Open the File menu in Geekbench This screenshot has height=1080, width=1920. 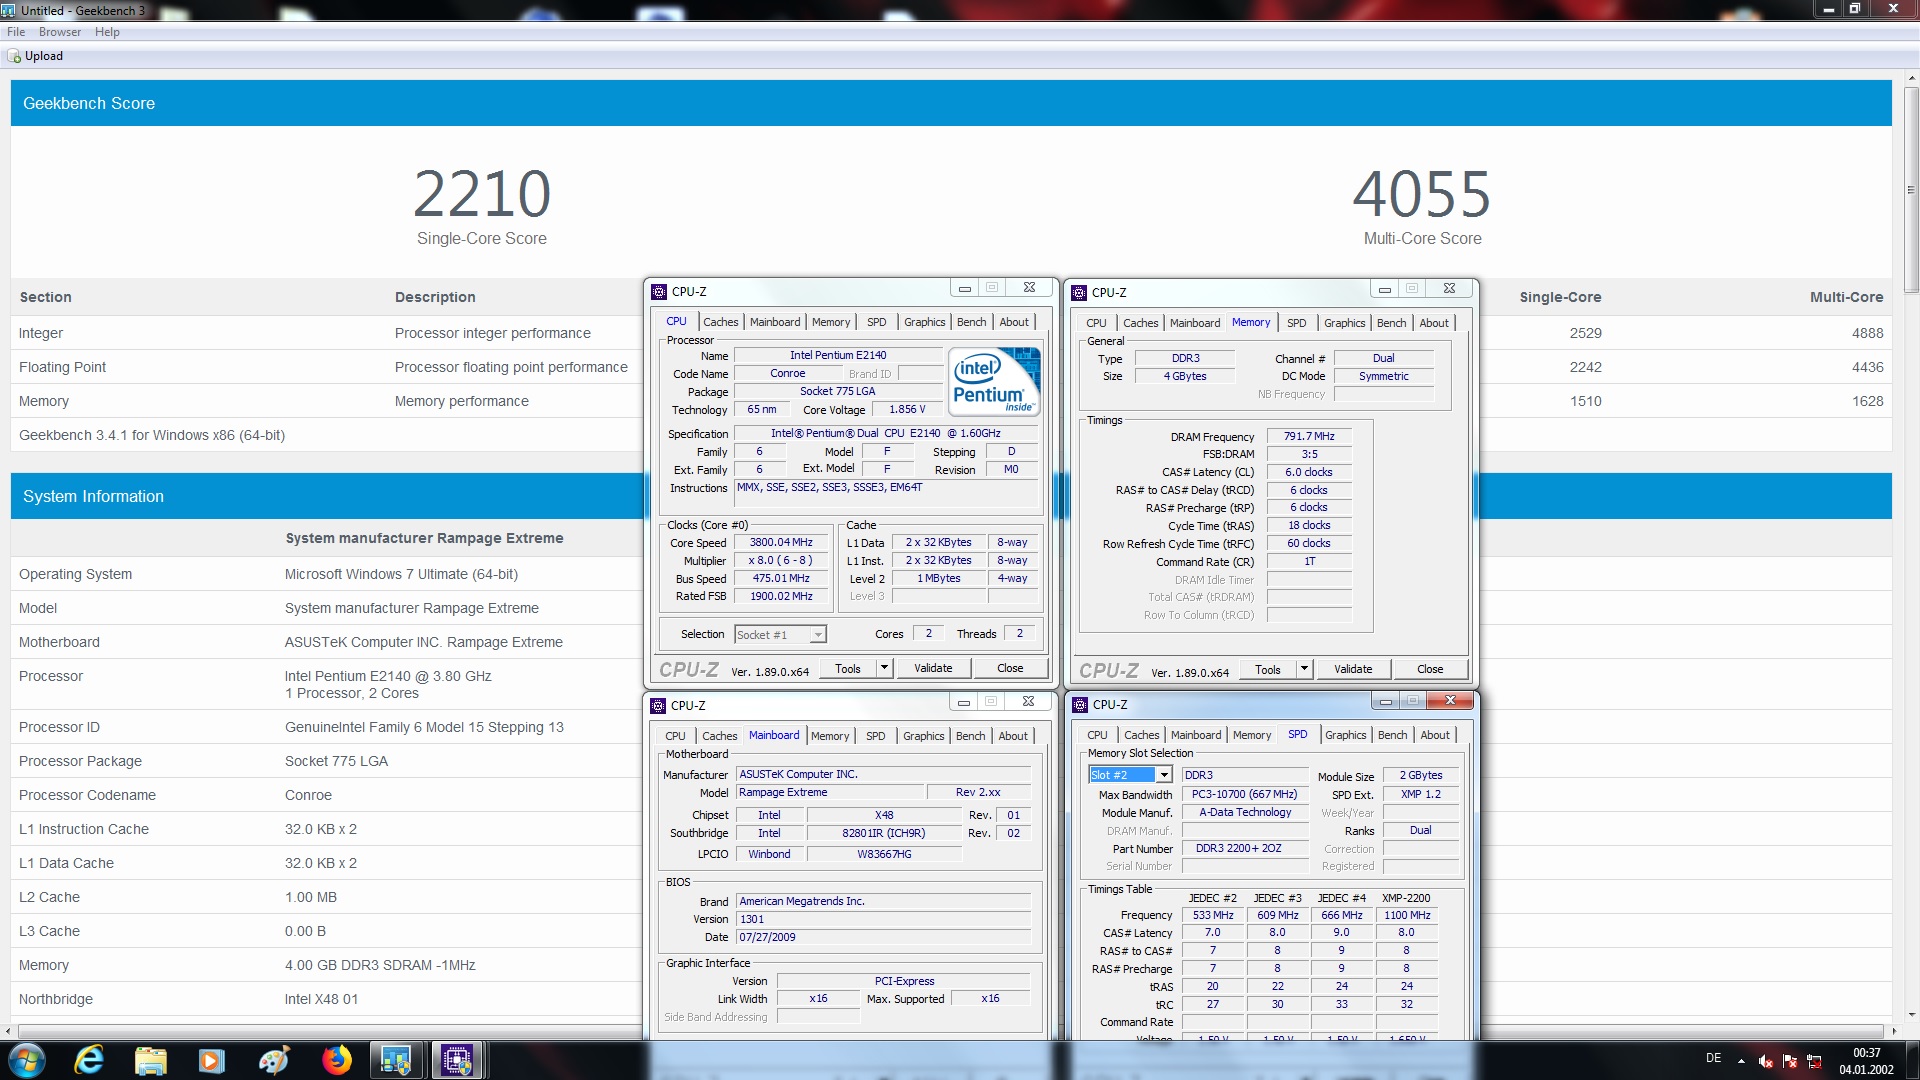[16, 32]
